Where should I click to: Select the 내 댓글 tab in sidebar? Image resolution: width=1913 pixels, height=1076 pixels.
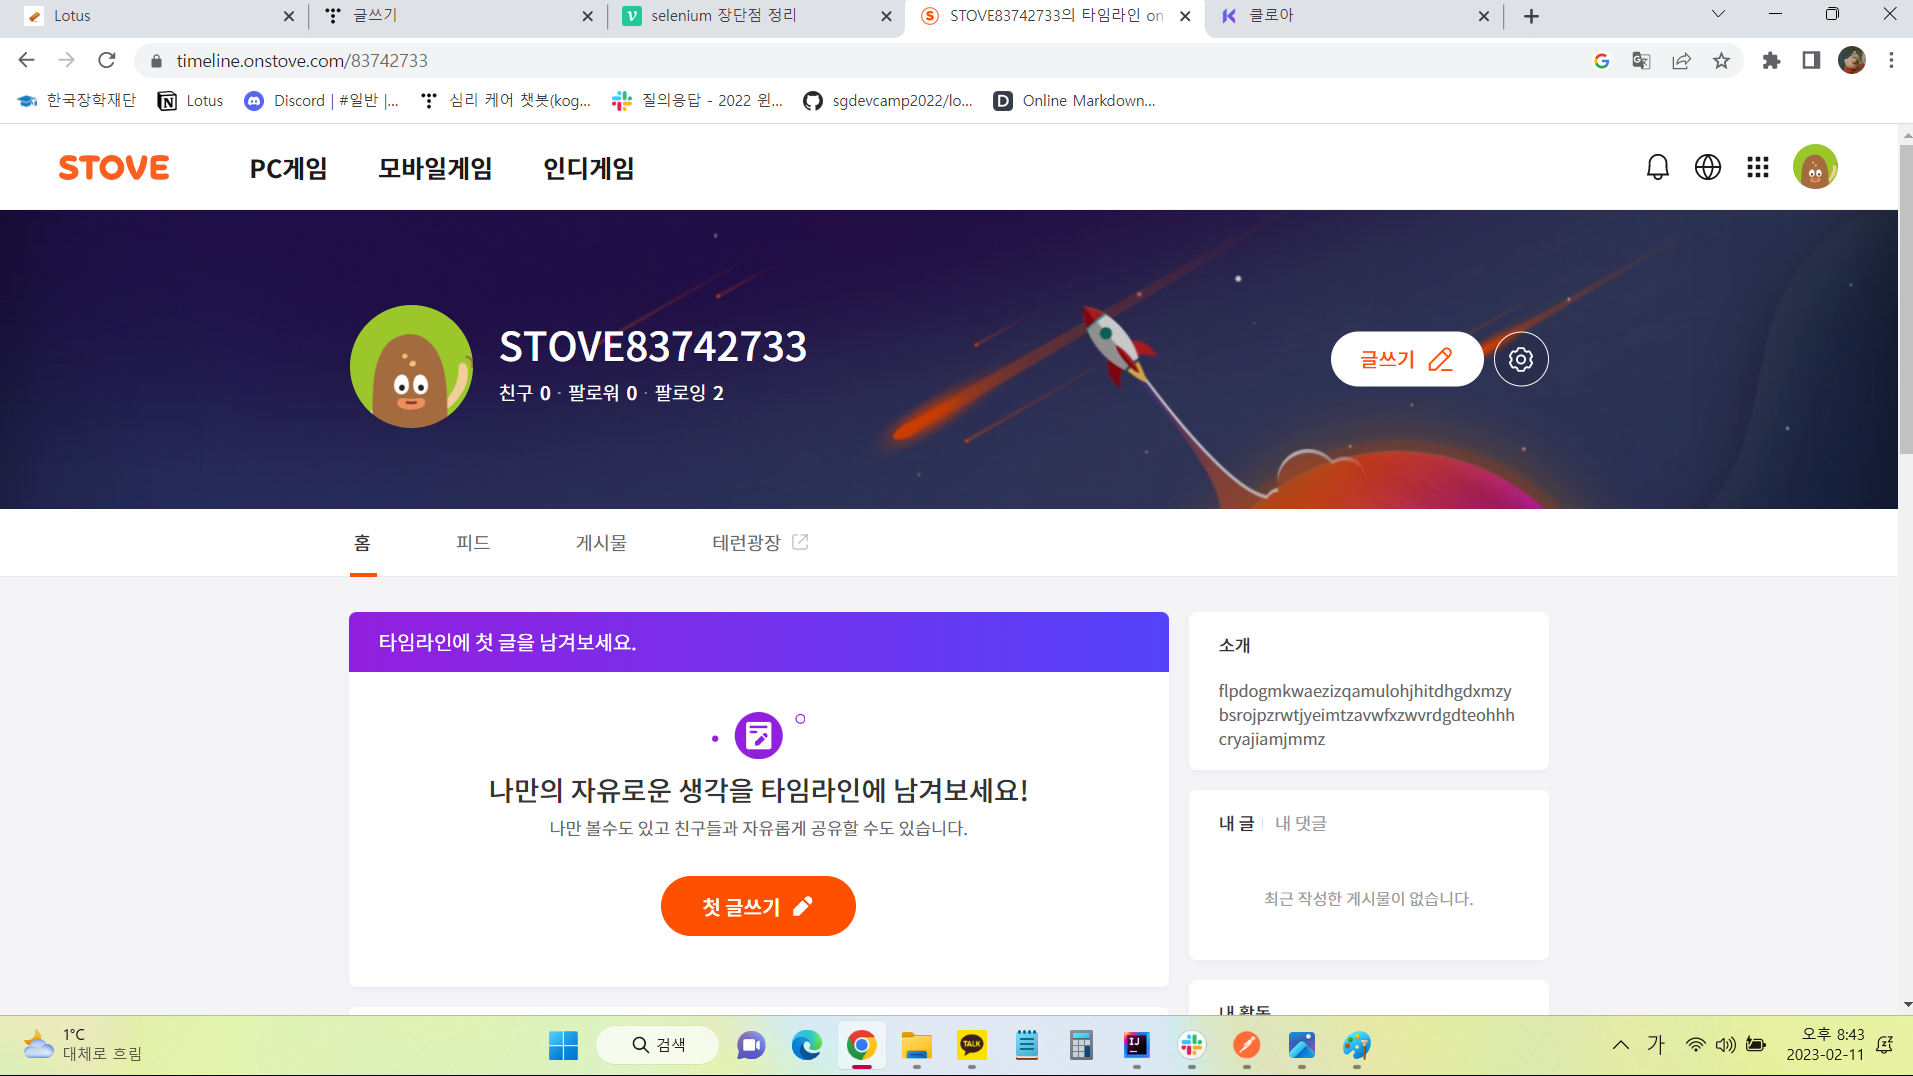click(1301, 824)
